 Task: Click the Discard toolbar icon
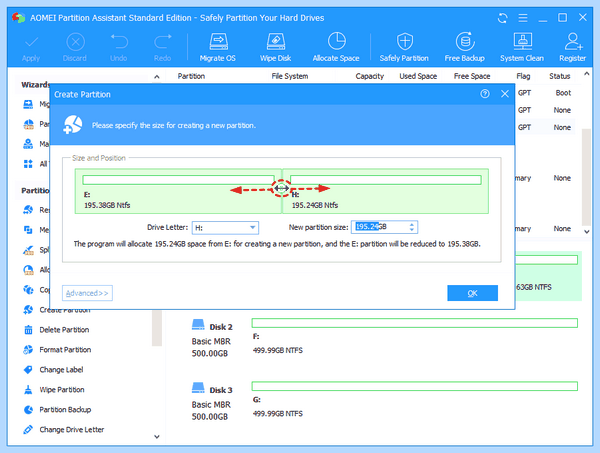tap(75, 42)
